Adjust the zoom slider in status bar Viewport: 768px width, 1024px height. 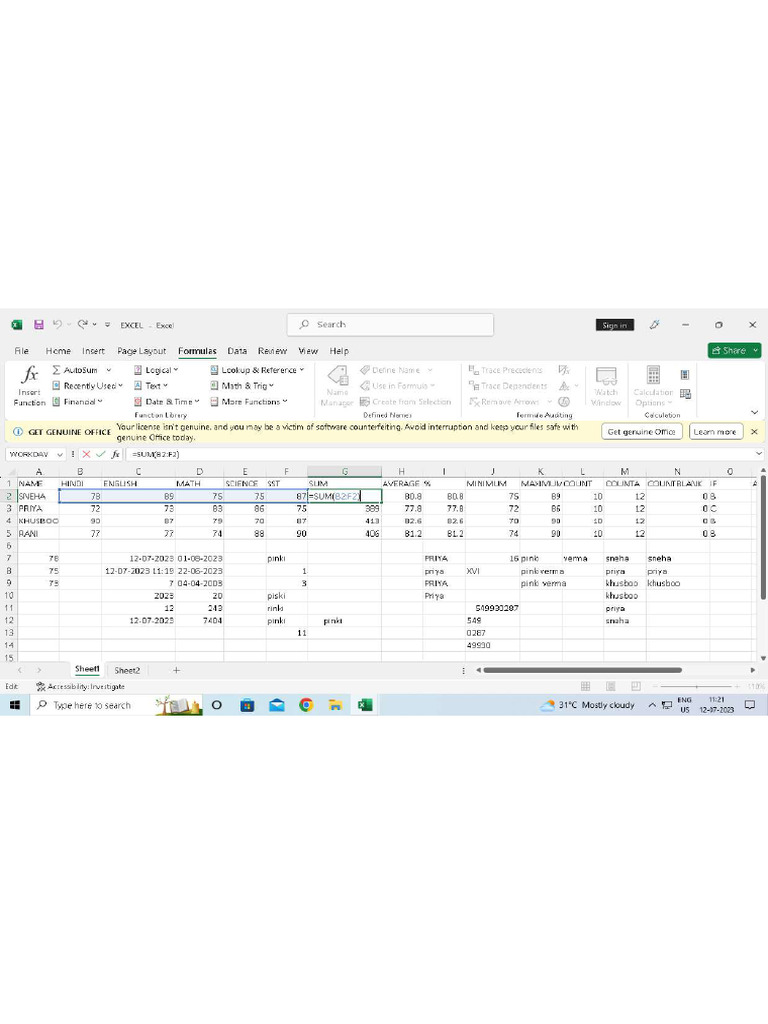[x=696, y=686]
